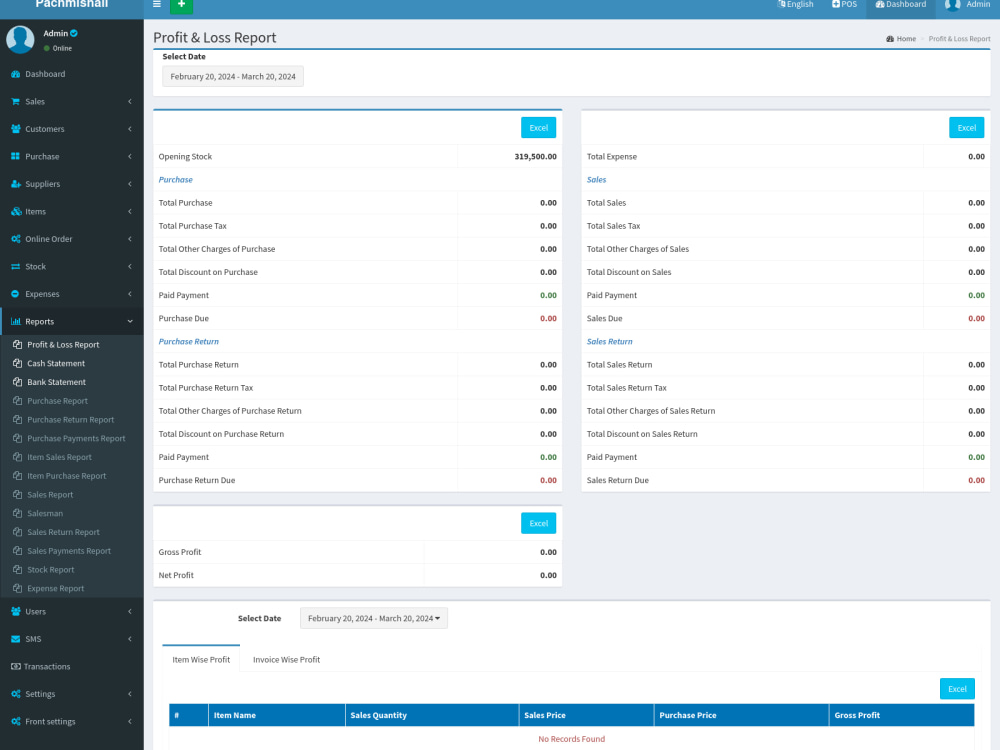Open Sales Return Report menu item
1000x750 pixels.
pyautogui.click(x=63, y=532)
